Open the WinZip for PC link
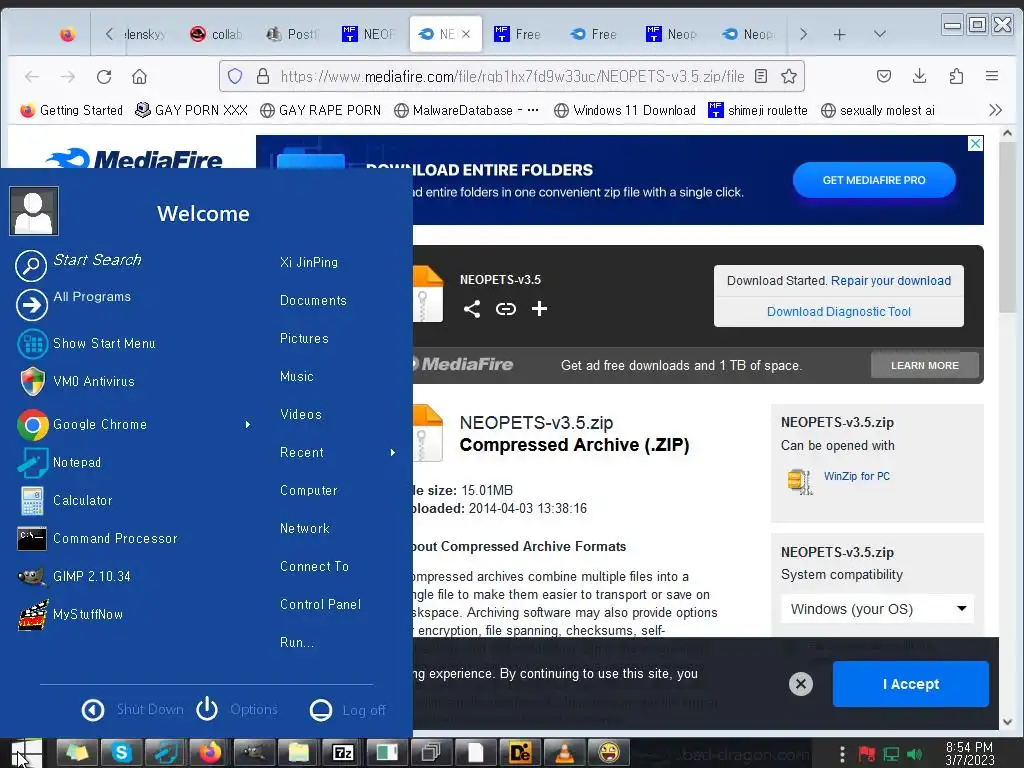The width and height of the screenshot is (1024, 768). click(x=856, y=476)
